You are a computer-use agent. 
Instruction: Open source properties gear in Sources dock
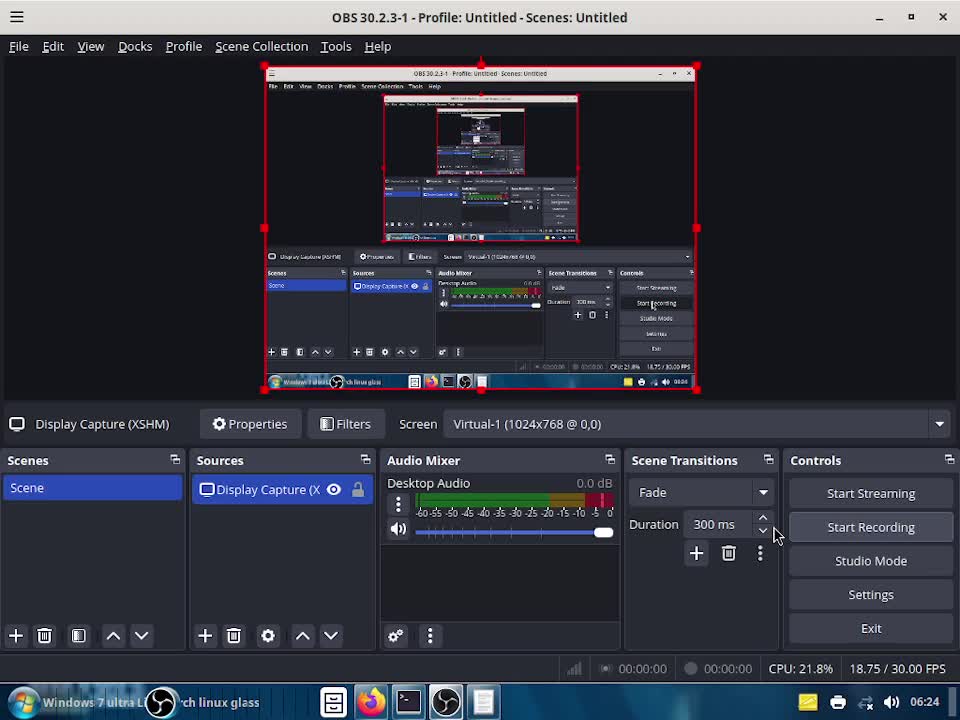(x=268, y=636)
